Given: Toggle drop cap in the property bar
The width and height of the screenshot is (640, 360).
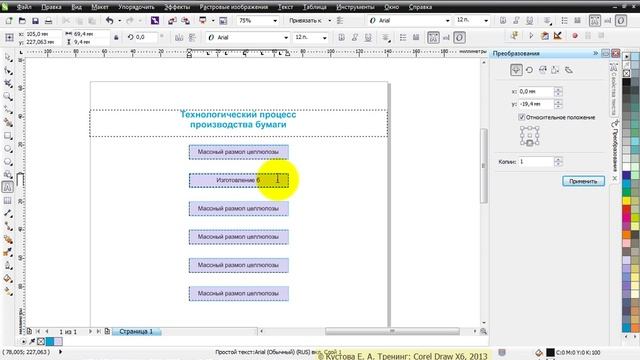Looking at the screenshot, I should pos(416,38).
